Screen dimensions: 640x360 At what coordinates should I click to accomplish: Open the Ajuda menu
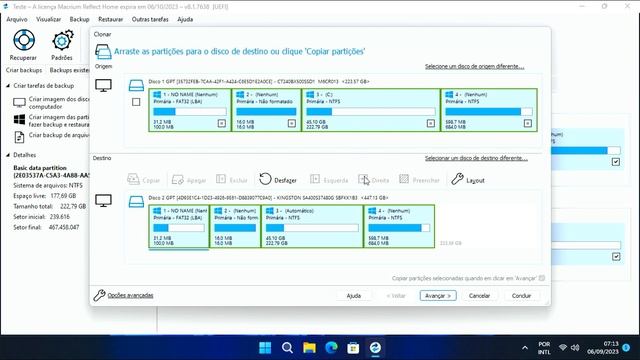click(185, 19)
